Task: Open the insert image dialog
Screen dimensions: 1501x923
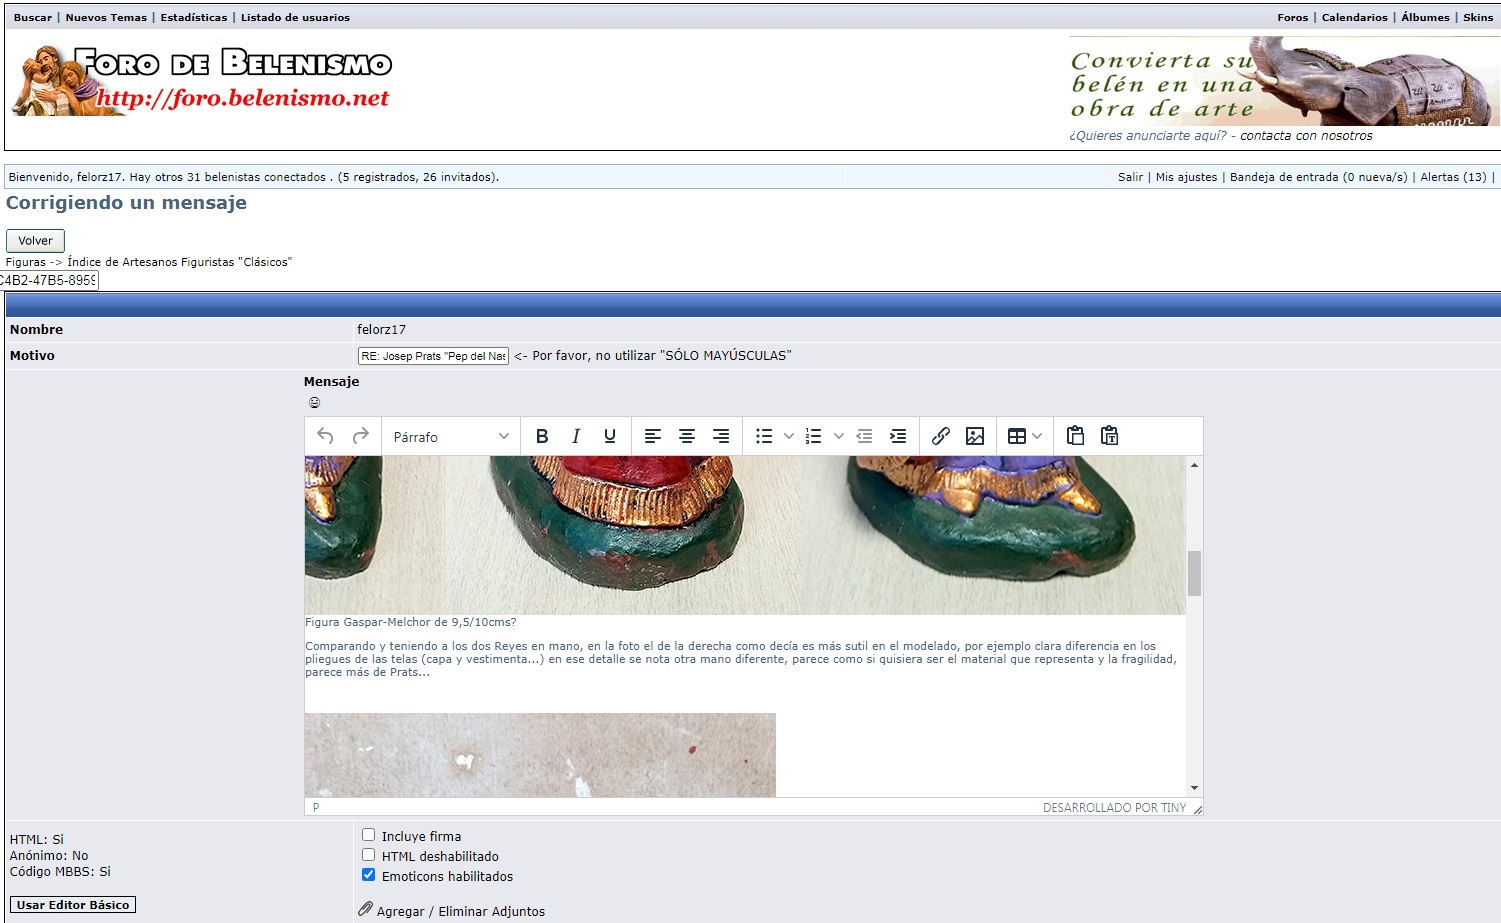Action: (x=975, y=436)
